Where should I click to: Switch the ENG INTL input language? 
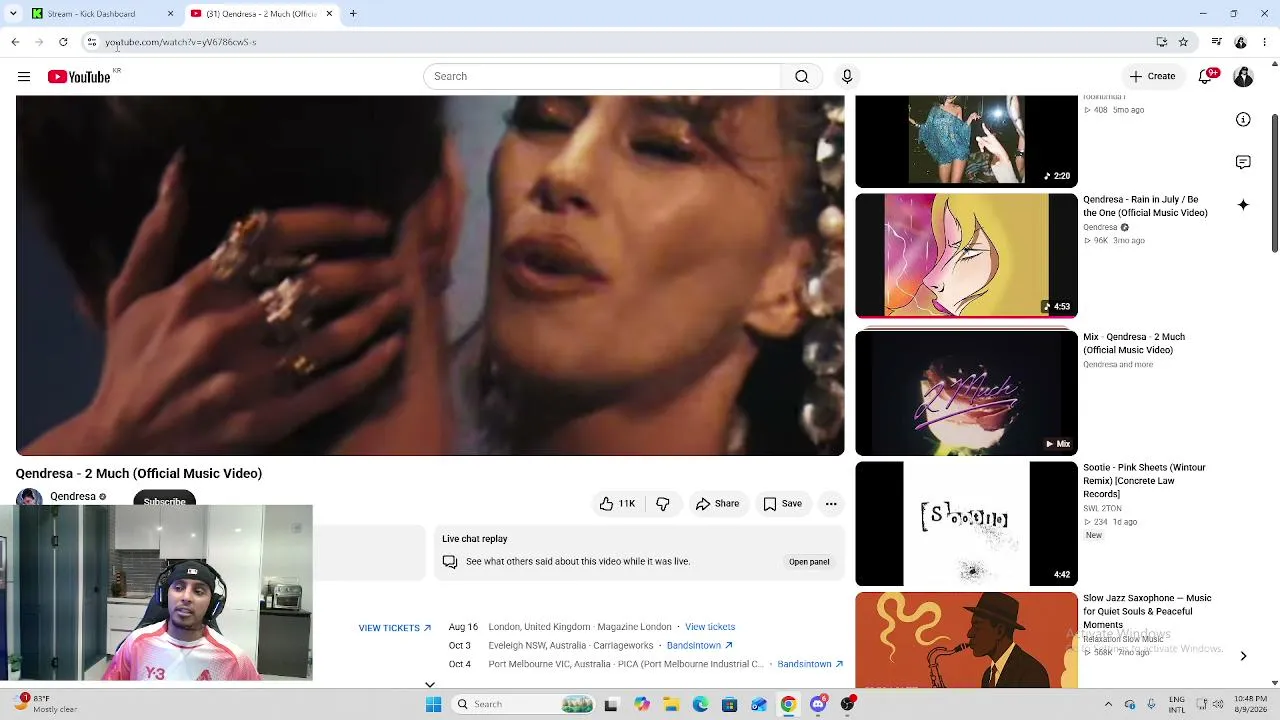tap(1177, 704)
